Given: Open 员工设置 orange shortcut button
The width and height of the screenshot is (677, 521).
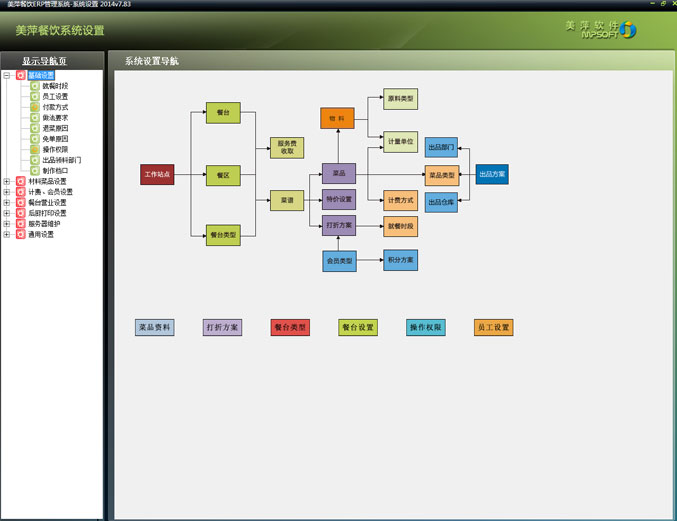Looking at the screenshot, I should 494,327.
